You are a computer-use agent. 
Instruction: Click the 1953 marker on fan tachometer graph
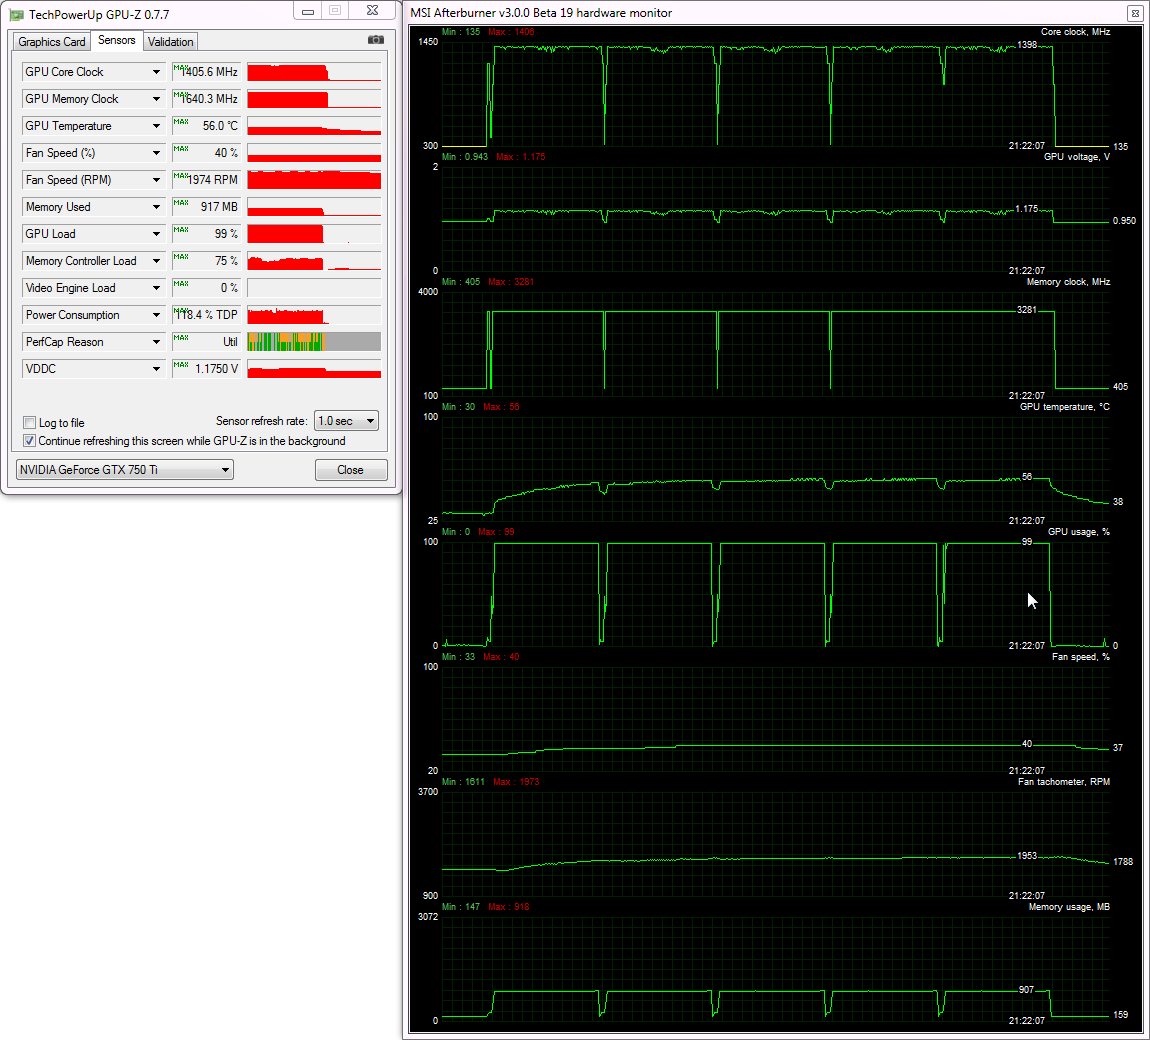pos(1027,856)
